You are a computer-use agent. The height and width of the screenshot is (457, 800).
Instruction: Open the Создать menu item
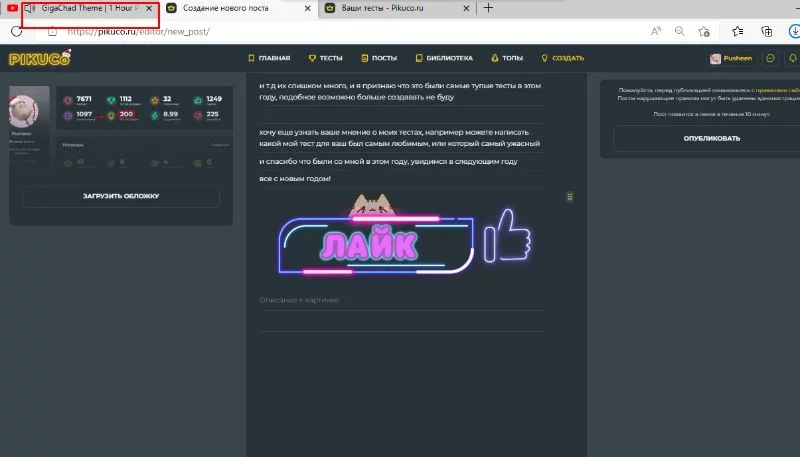click(562, 58)
